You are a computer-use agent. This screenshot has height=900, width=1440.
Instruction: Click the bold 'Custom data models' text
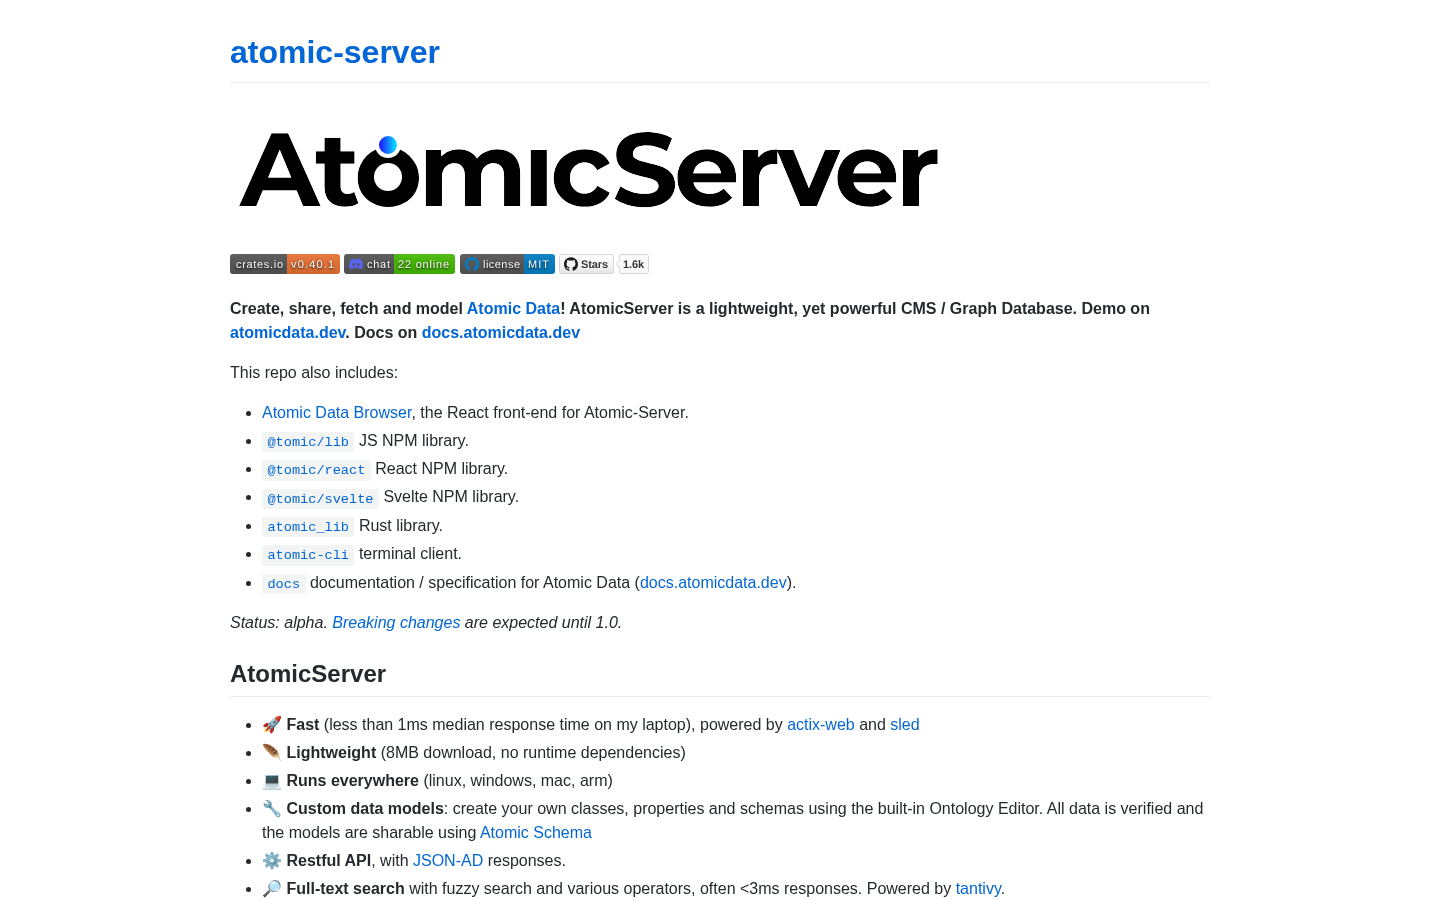[365, 808]
